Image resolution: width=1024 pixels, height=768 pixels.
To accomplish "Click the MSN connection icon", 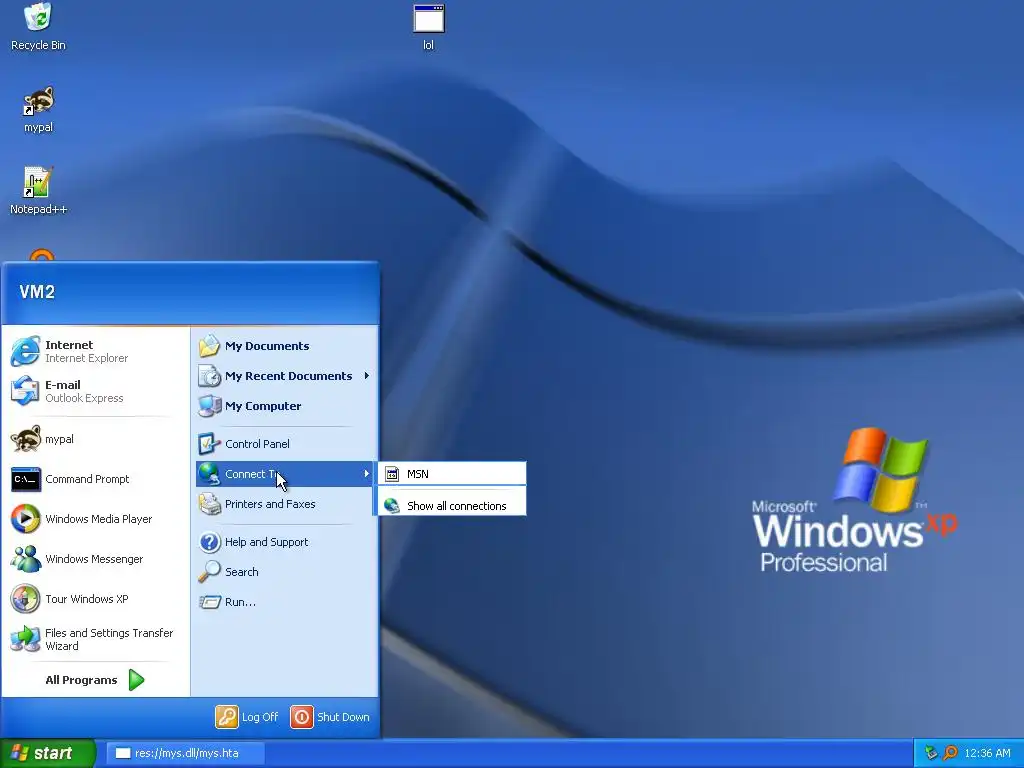I will 392,474.
